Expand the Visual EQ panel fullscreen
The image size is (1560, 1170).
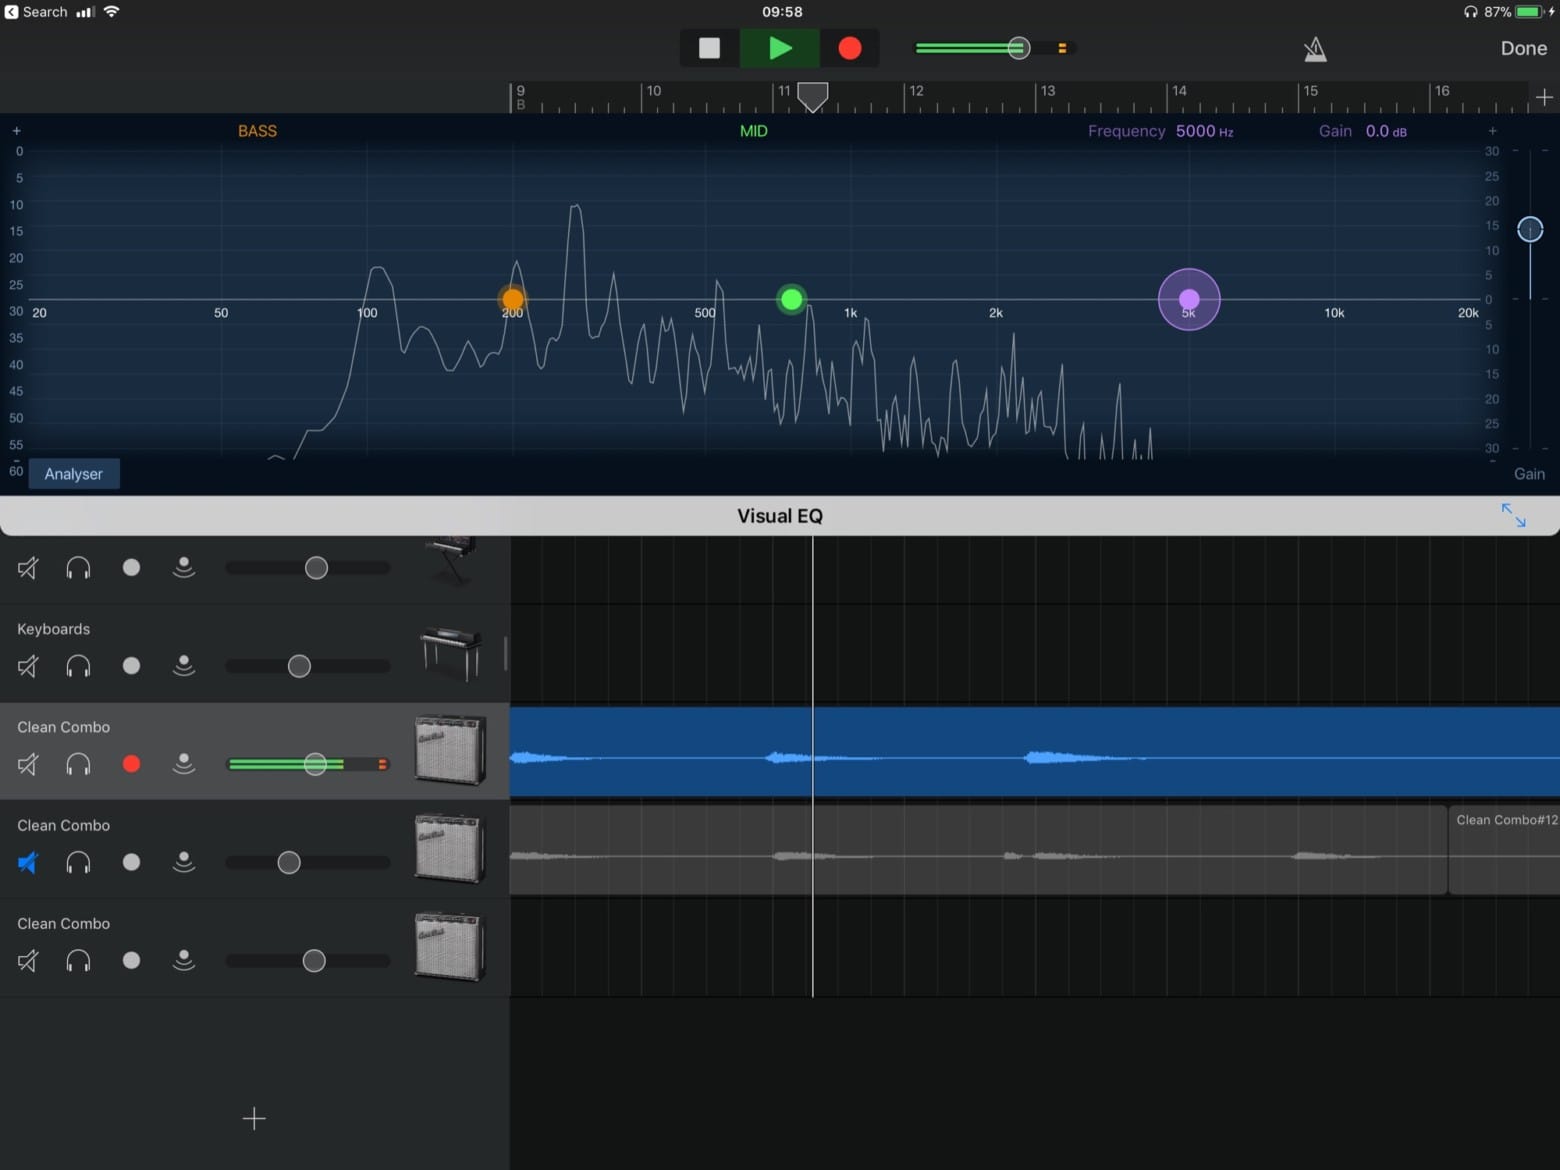[x=1513, y=515]
